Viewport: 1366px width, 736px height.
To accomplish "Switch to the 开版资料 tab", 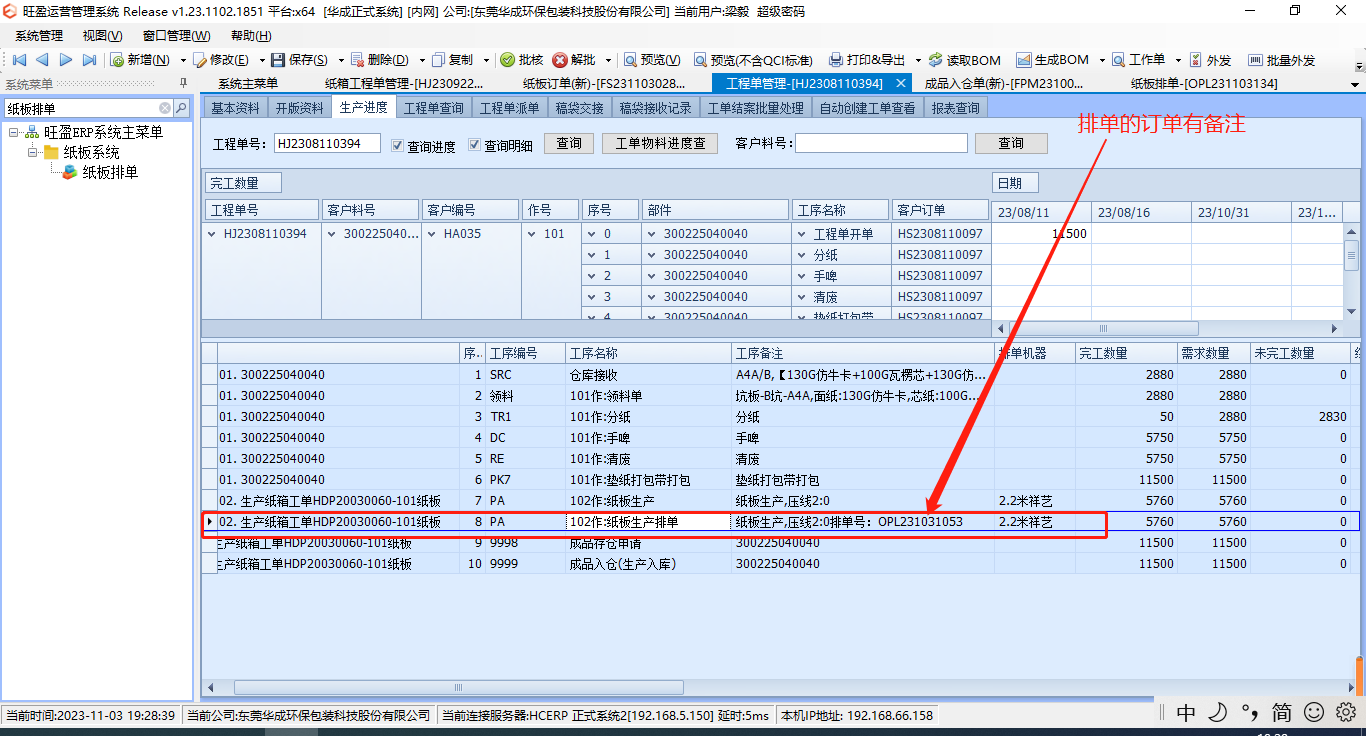I will (299, 107).
